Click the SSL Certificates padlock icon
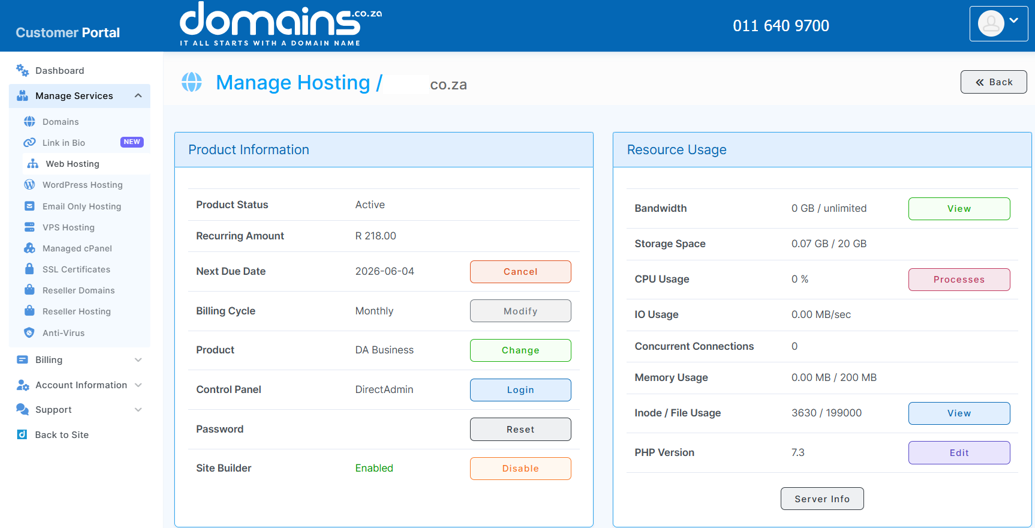 point(29,269)
